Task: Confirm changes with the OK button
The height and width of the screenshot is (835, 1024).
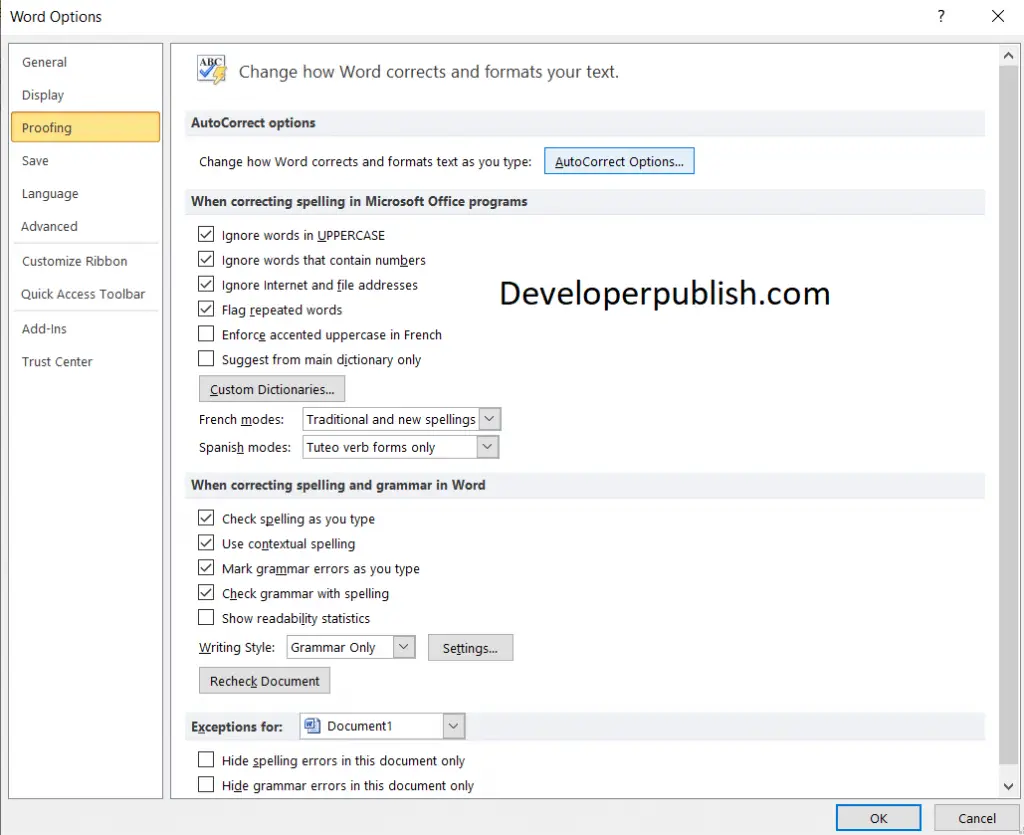Action: [x=878, y=818]
